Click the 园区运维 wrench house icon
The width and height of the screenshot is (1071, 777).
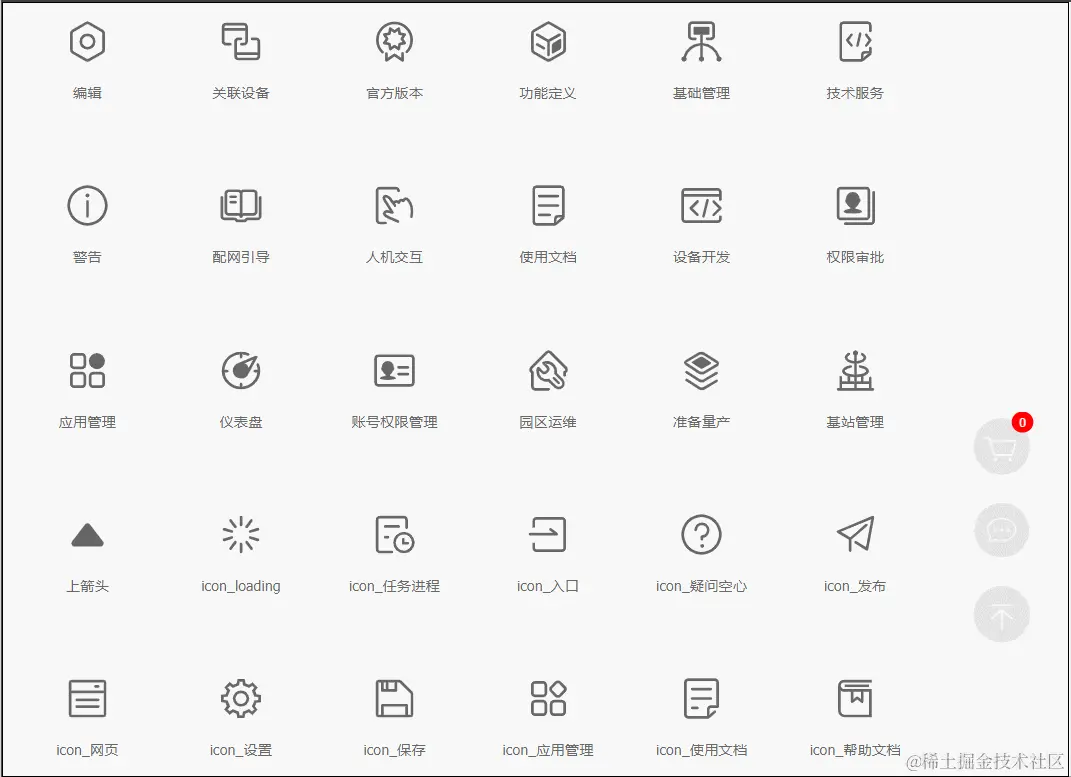[547, 369]
